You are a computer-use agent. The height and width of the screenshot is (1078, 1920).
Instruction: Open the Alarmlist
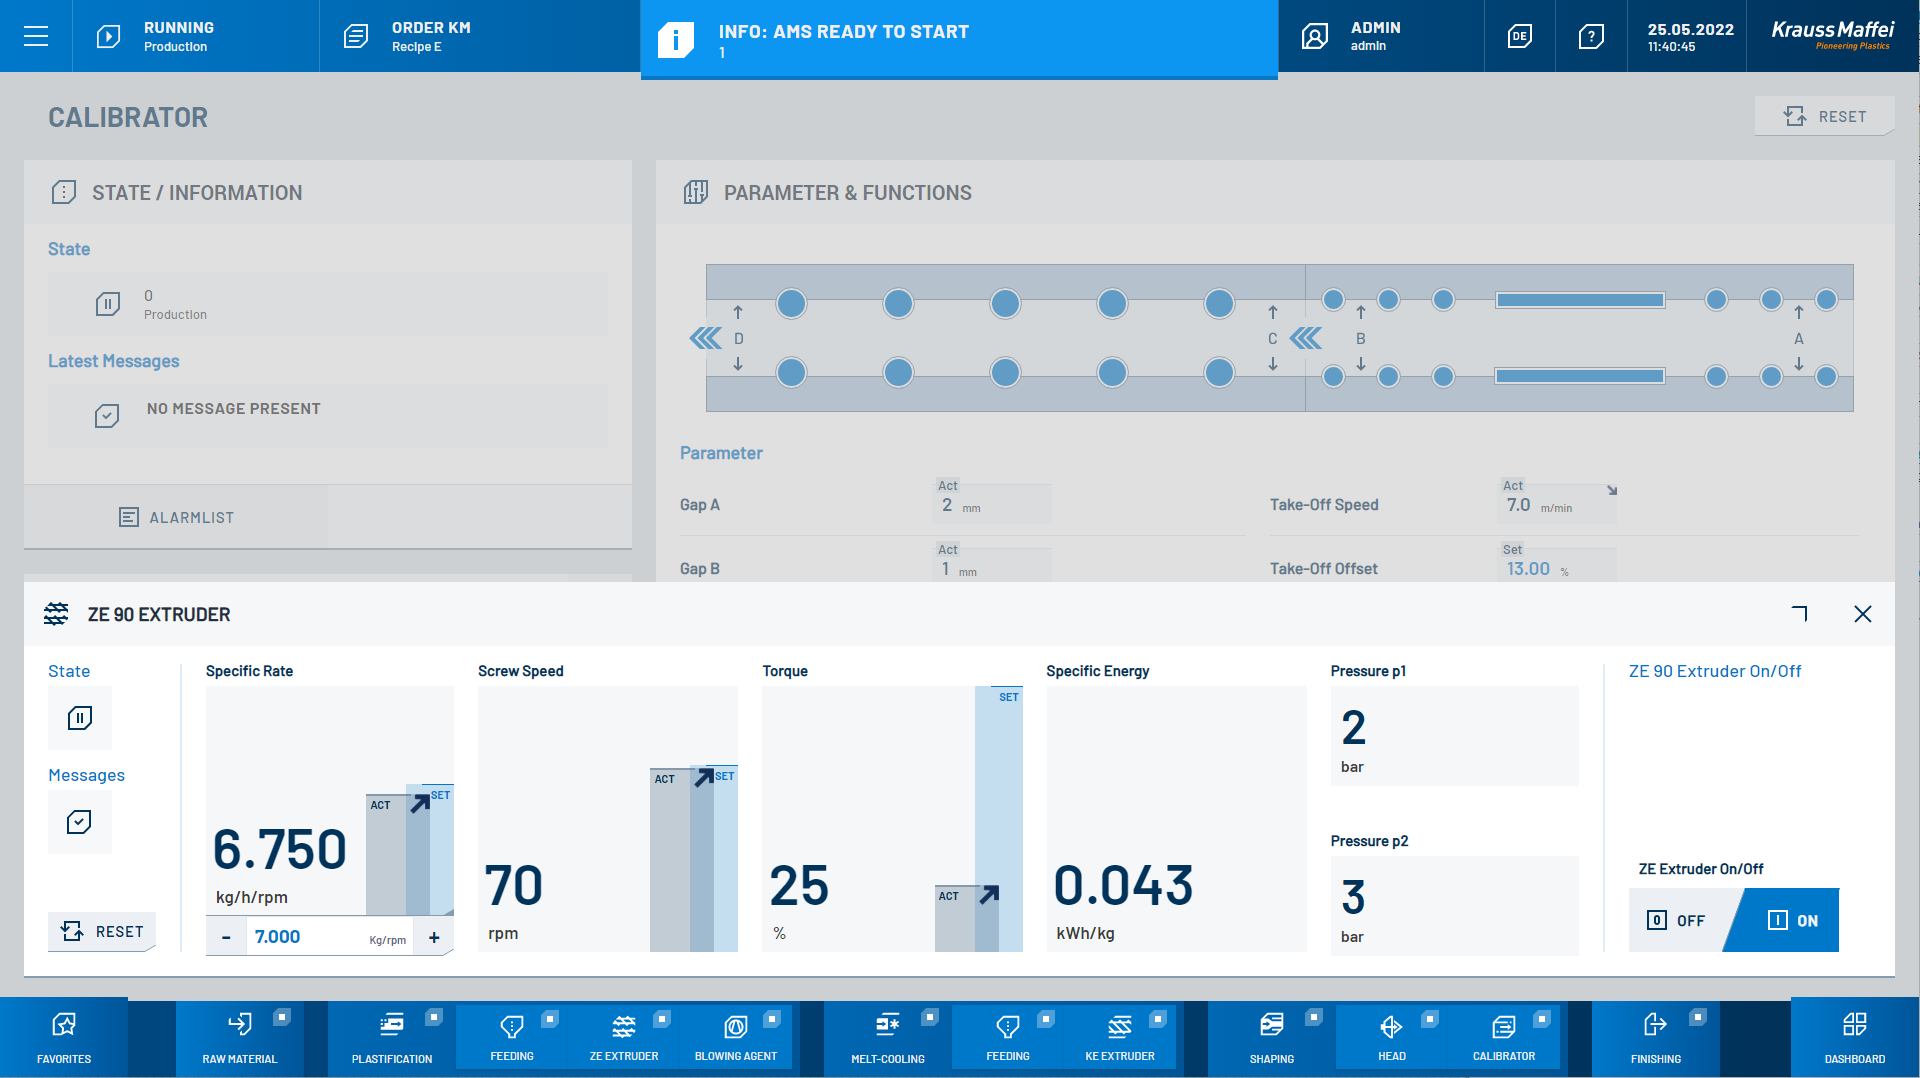pyautogui.click(x=176, y=517)
